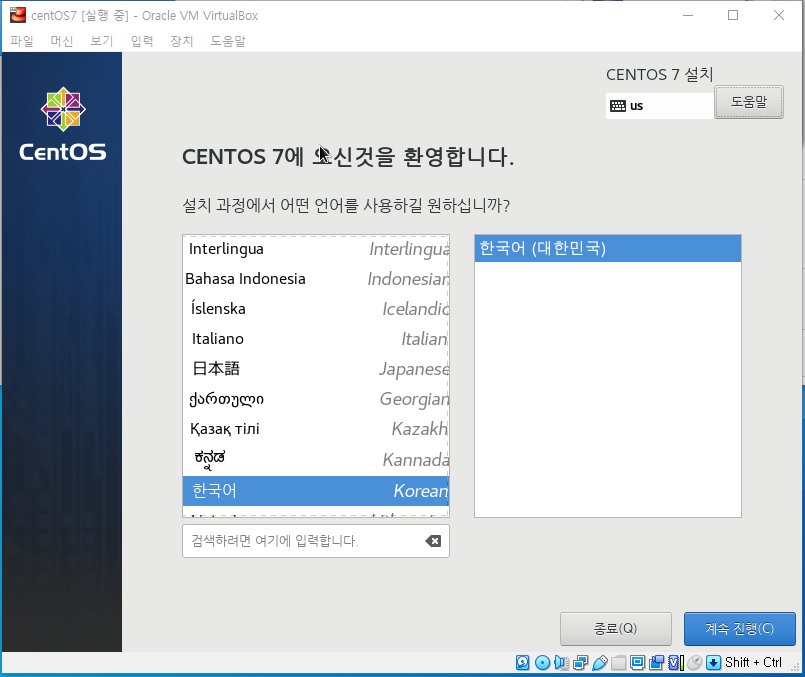Screen dimensions: 805x677
Task: Select 한국어 Korean language row
Action: [x=316, y=491]
